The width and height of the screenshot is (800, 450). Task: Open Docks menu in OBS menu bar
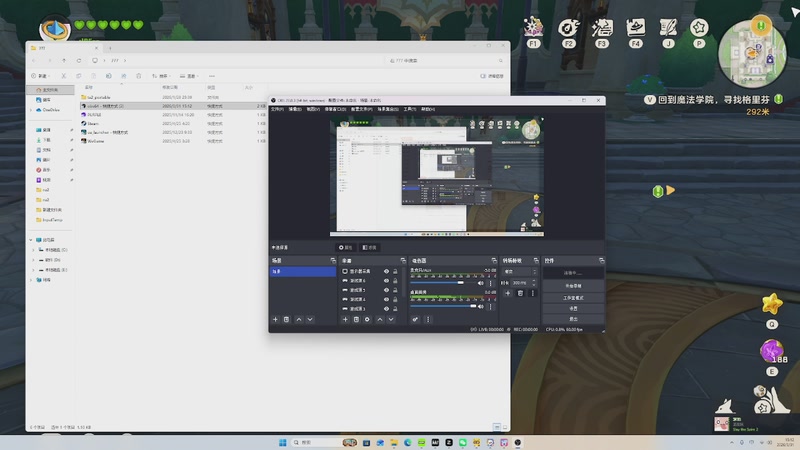click(x=334, y=109)
